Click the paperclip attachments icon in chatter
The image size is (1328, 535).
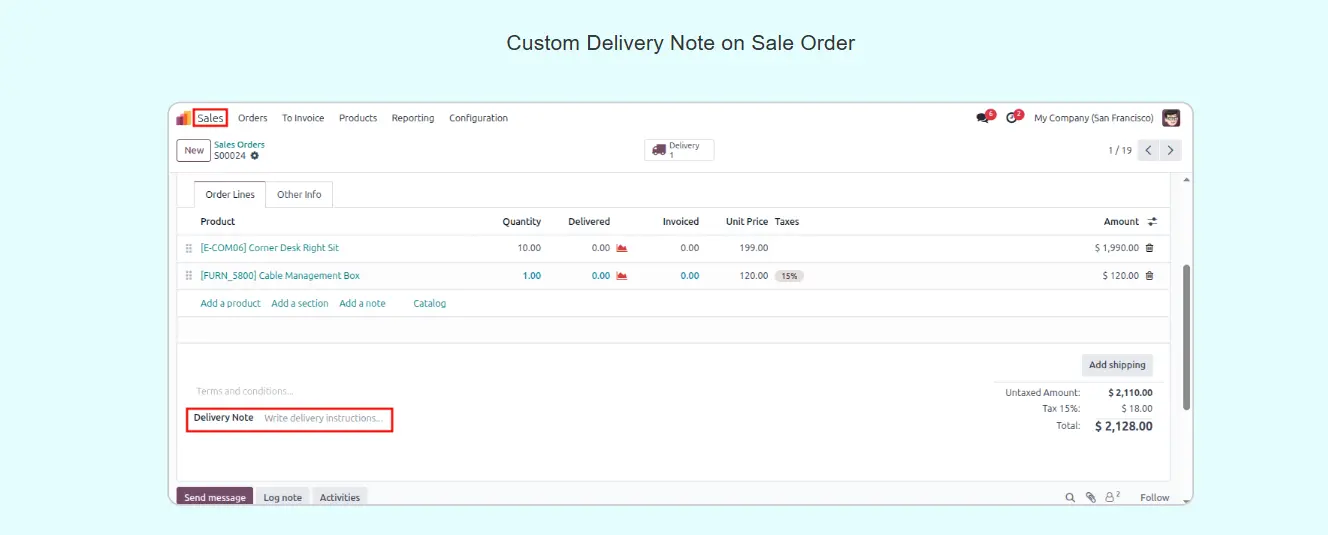pyautogui.click(x=1091, y=497)
